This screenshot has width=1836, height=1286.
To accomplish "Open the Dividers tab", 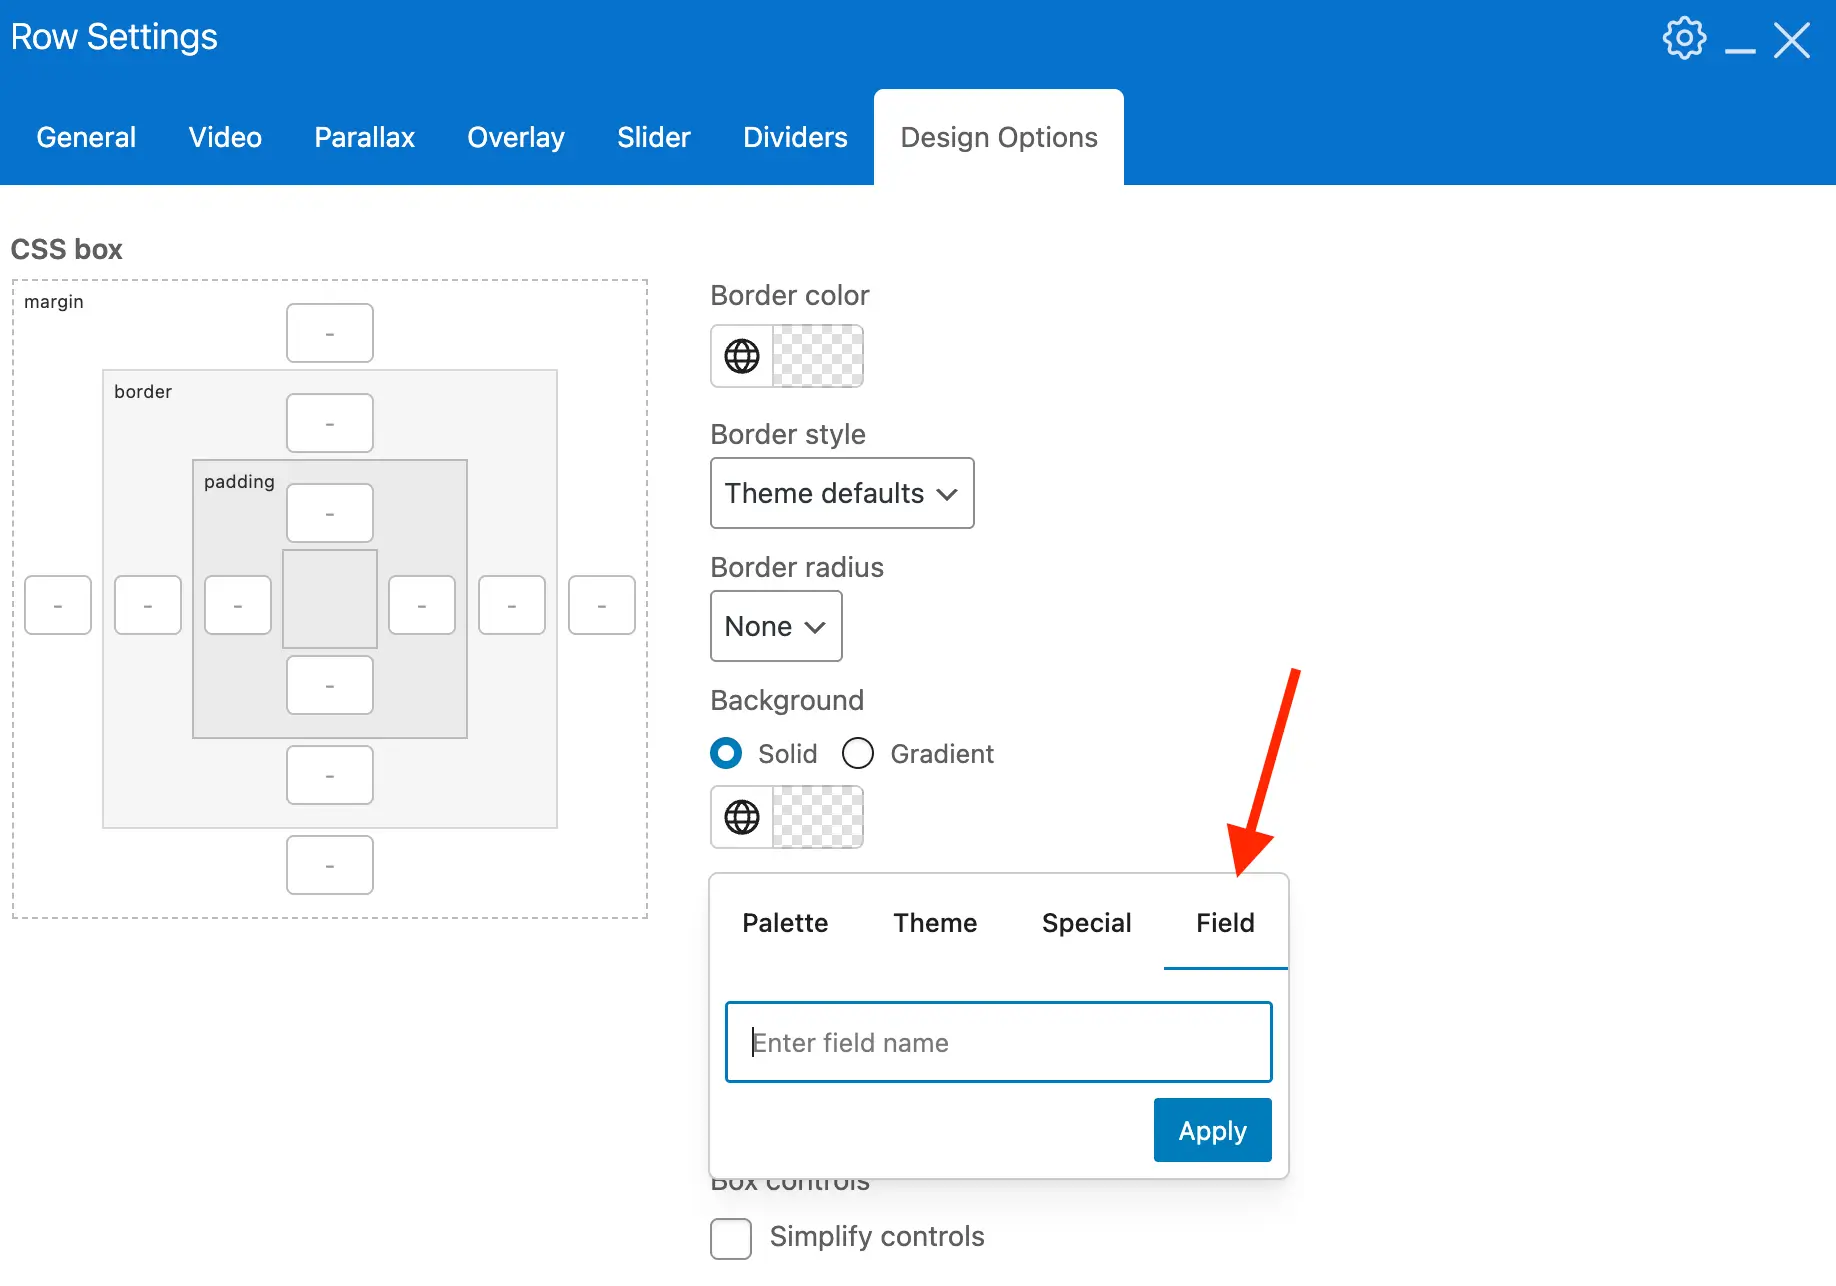I will coord(794,137).
